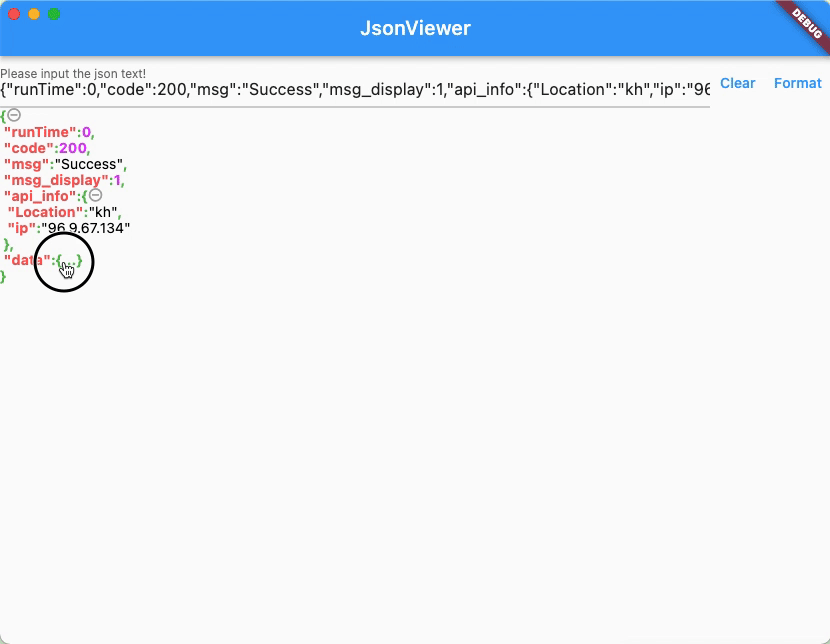Expand the collapsed data object
The image size is (830, 644).
tap(69, 260)
